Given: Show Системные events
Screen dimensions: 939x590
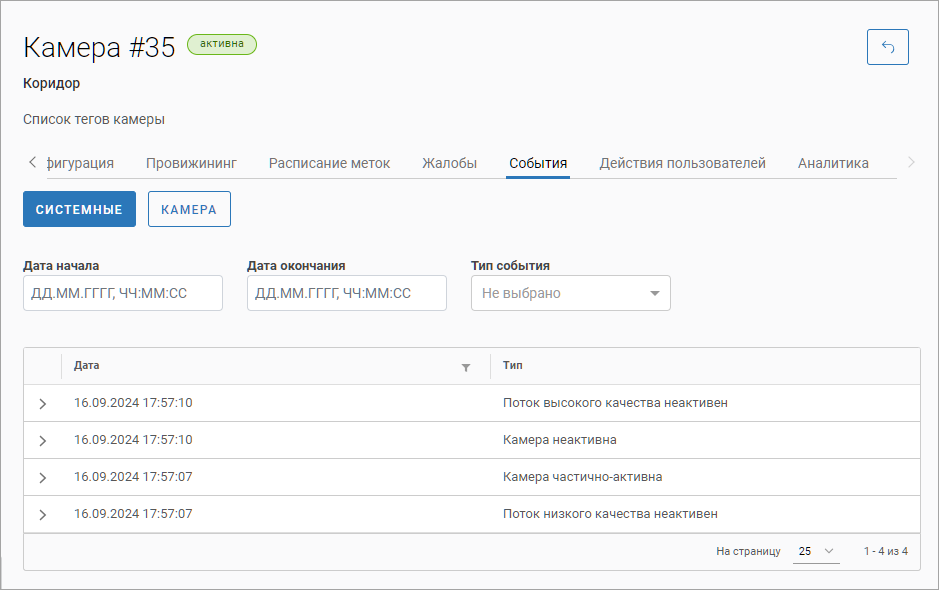Looking at the screenshot, I should coord(79,210).
